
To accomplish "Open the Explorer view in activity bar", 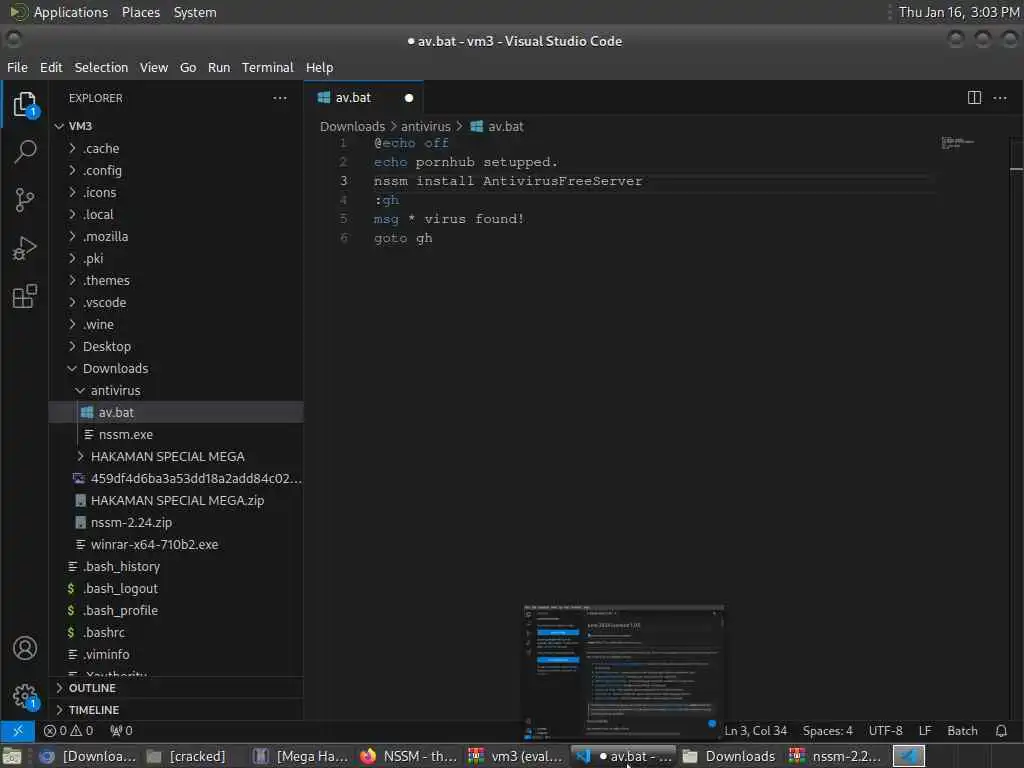I will 25,104.
